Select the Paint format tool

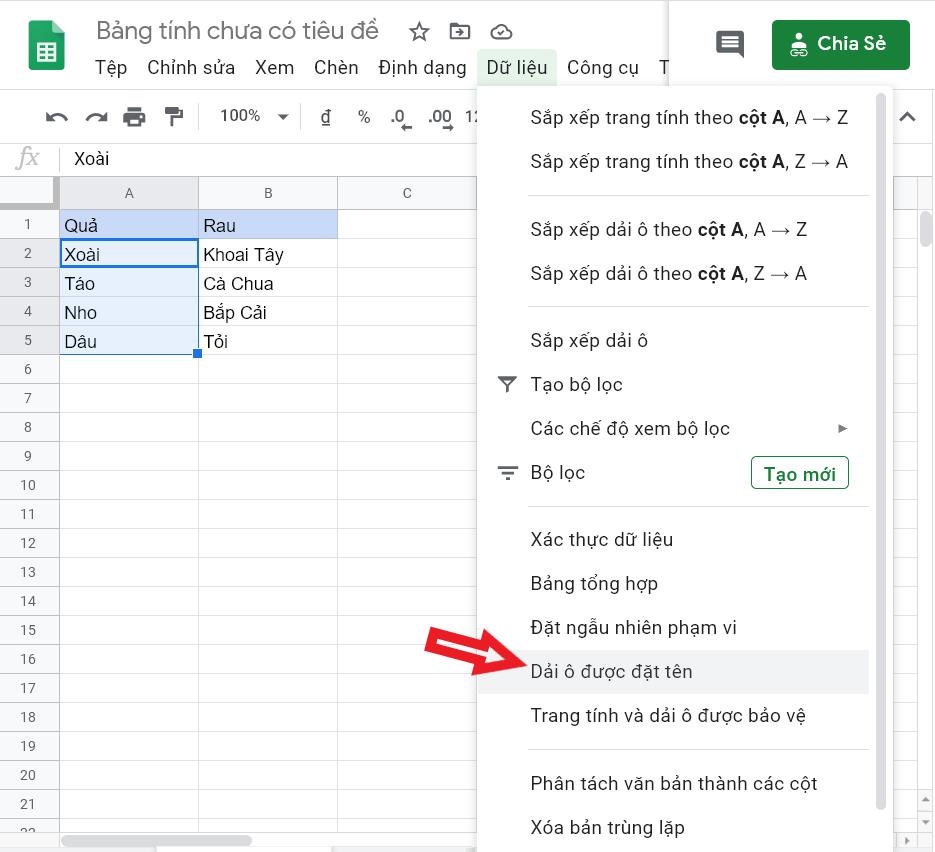(173, 117)
